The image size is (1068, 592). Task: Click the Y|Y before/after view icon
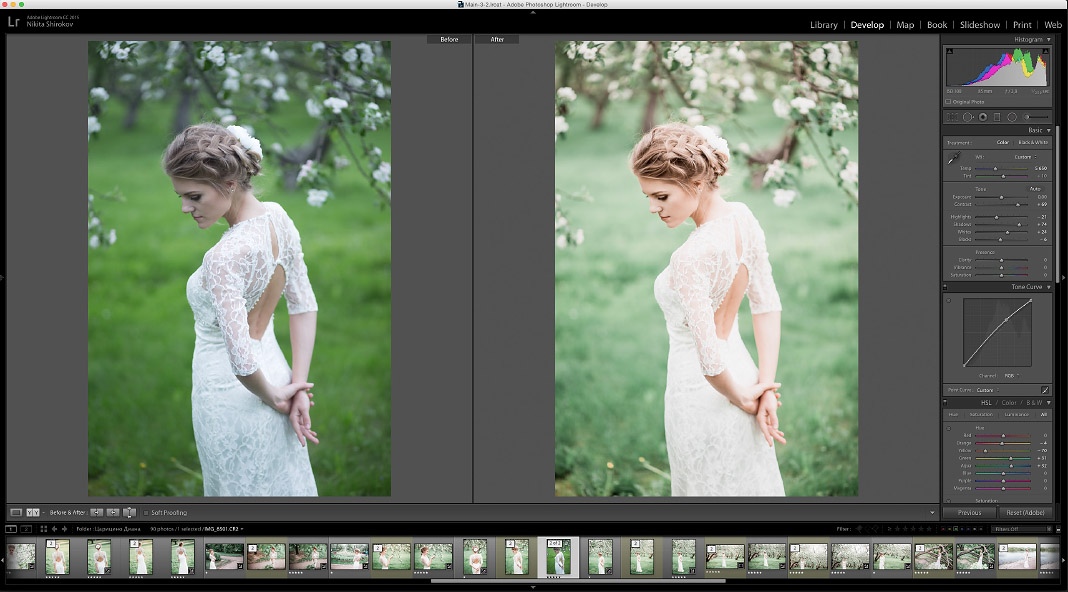(33, 512)
